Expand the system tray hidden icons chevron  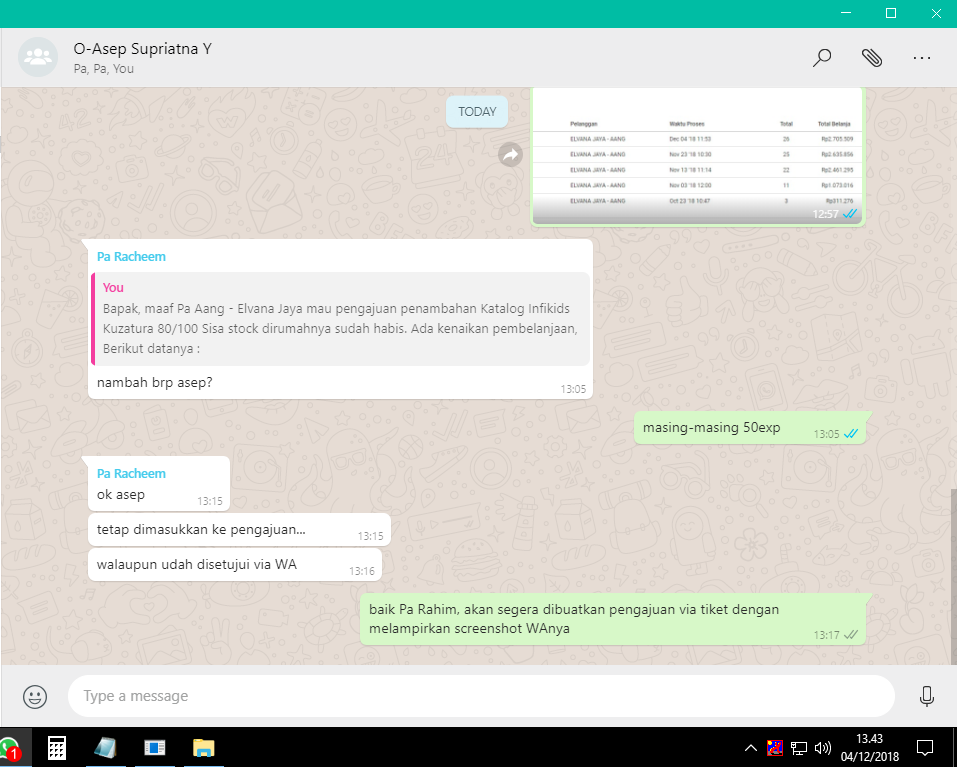pos(751,748)
